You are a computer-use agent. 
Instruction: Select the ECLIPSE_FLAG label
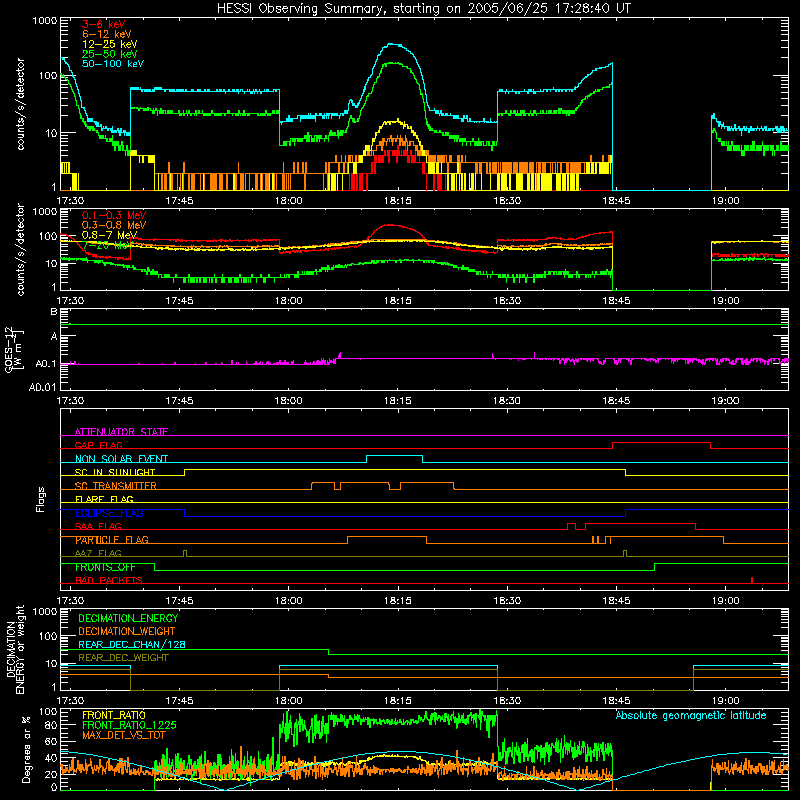click(109, 513)
